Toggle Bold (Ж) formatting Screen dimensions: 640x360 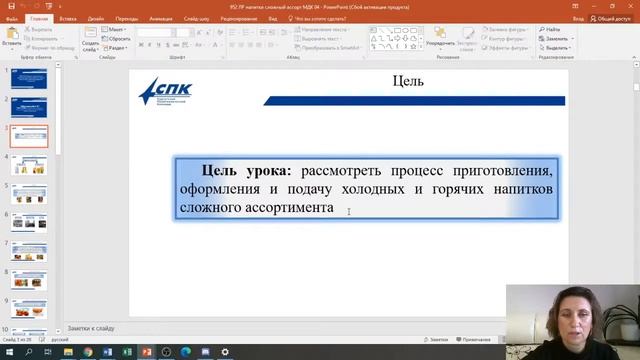141,45
